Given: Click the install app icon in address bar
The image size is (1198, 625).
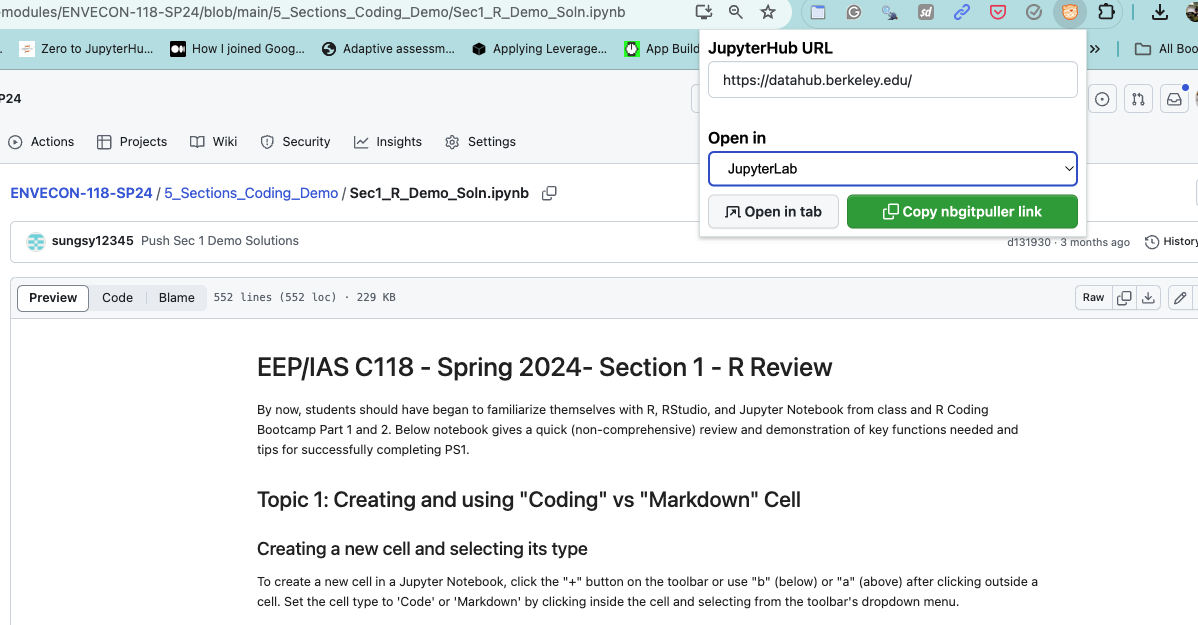Looking at the screenshot, I should tap(703, 11).
